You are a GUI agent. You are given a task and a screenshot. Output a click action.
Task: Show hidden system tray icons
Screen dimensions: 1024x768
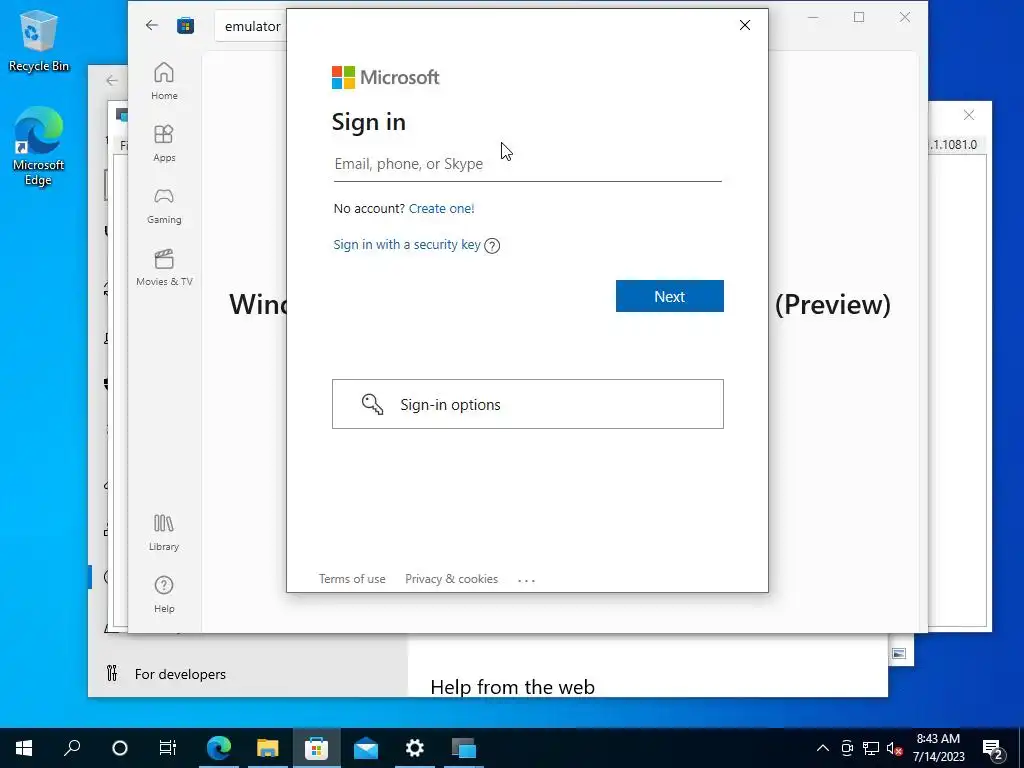tap(823, 748)
